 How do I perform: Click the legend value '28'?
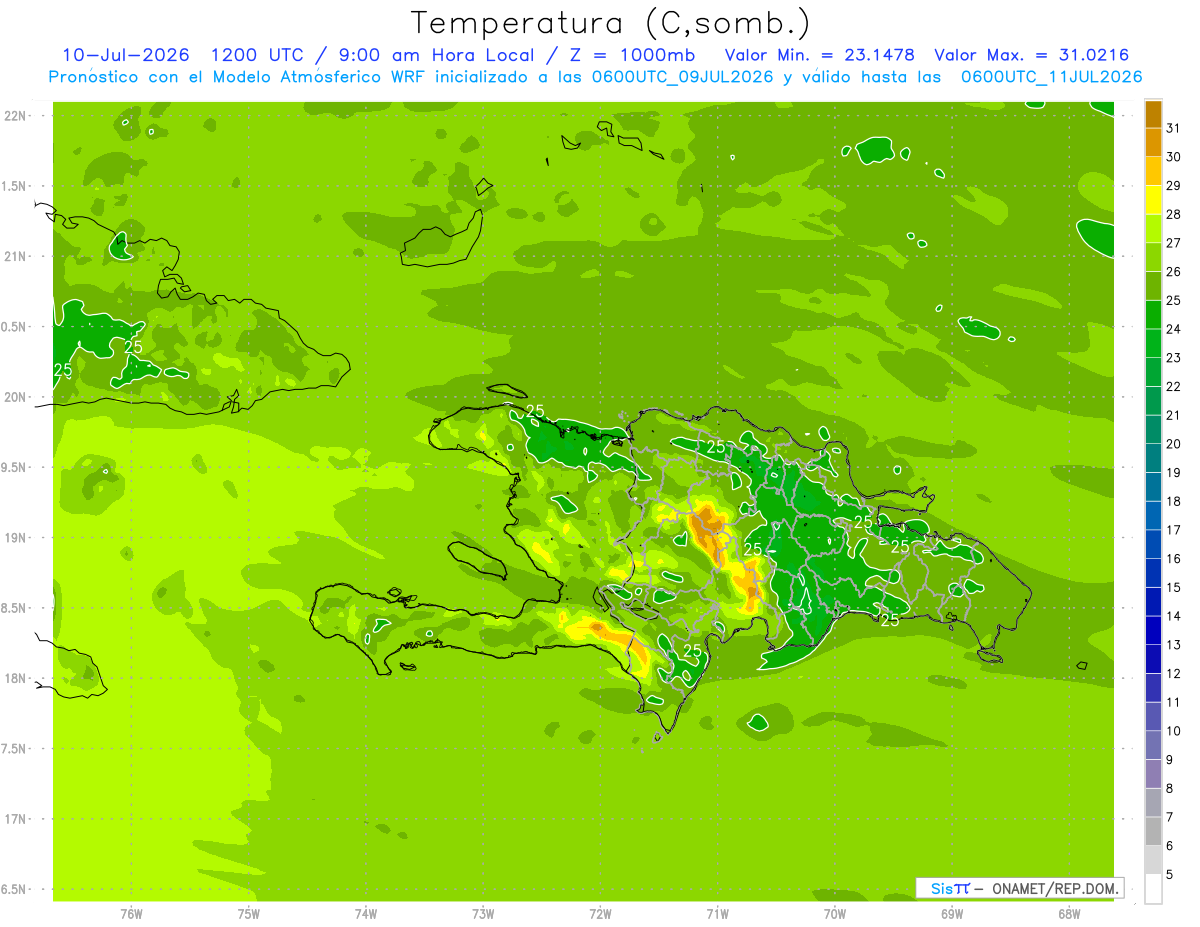click(1173, 214)
